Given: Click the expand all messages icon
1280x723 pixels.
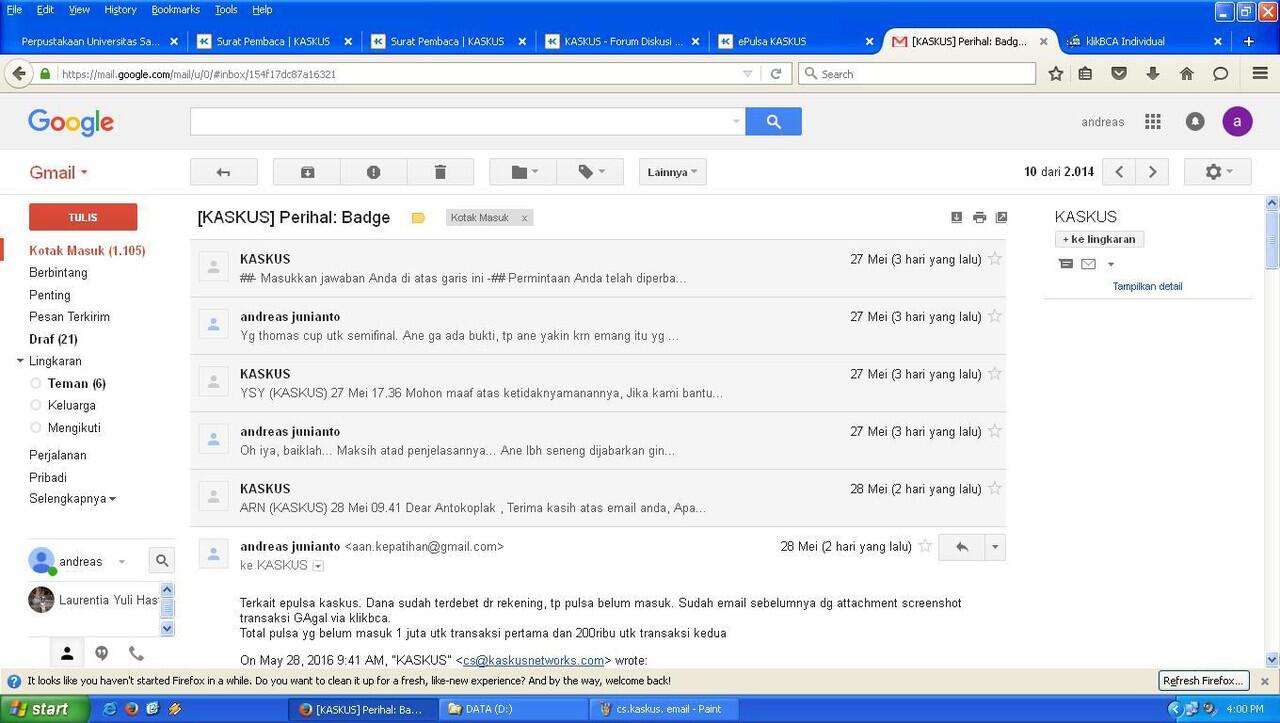Looking at the screenshot, I should 956,217.
